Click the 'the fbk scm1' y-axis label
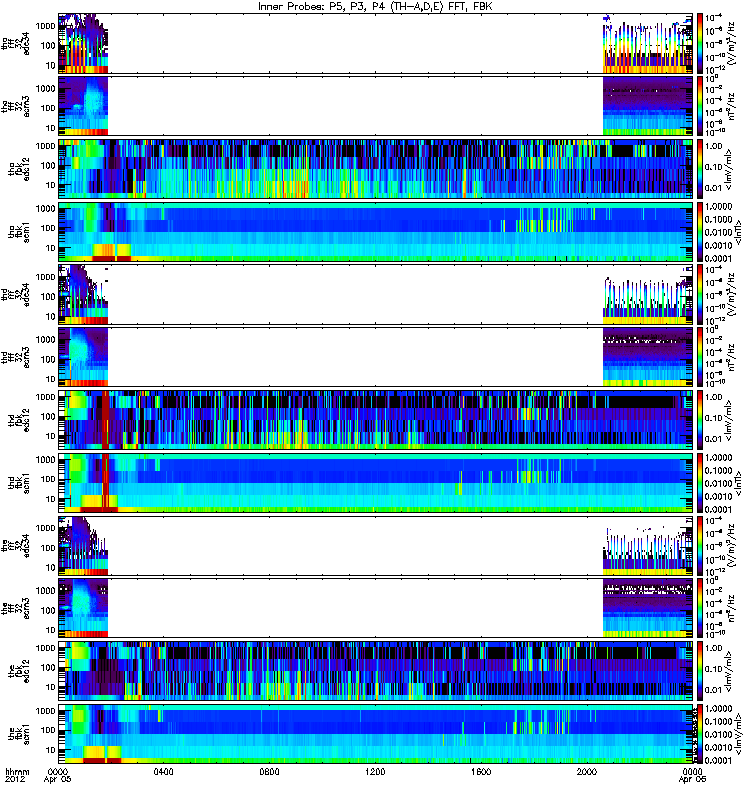 click(19, 734)
